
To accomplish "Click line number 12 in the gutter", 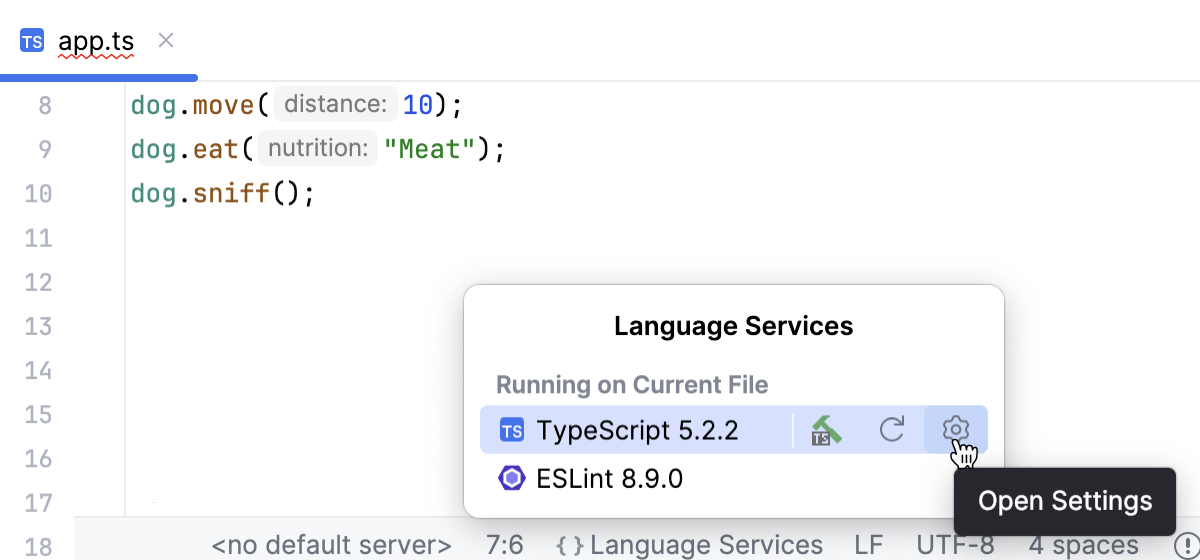I will click(x=38, y=282).
